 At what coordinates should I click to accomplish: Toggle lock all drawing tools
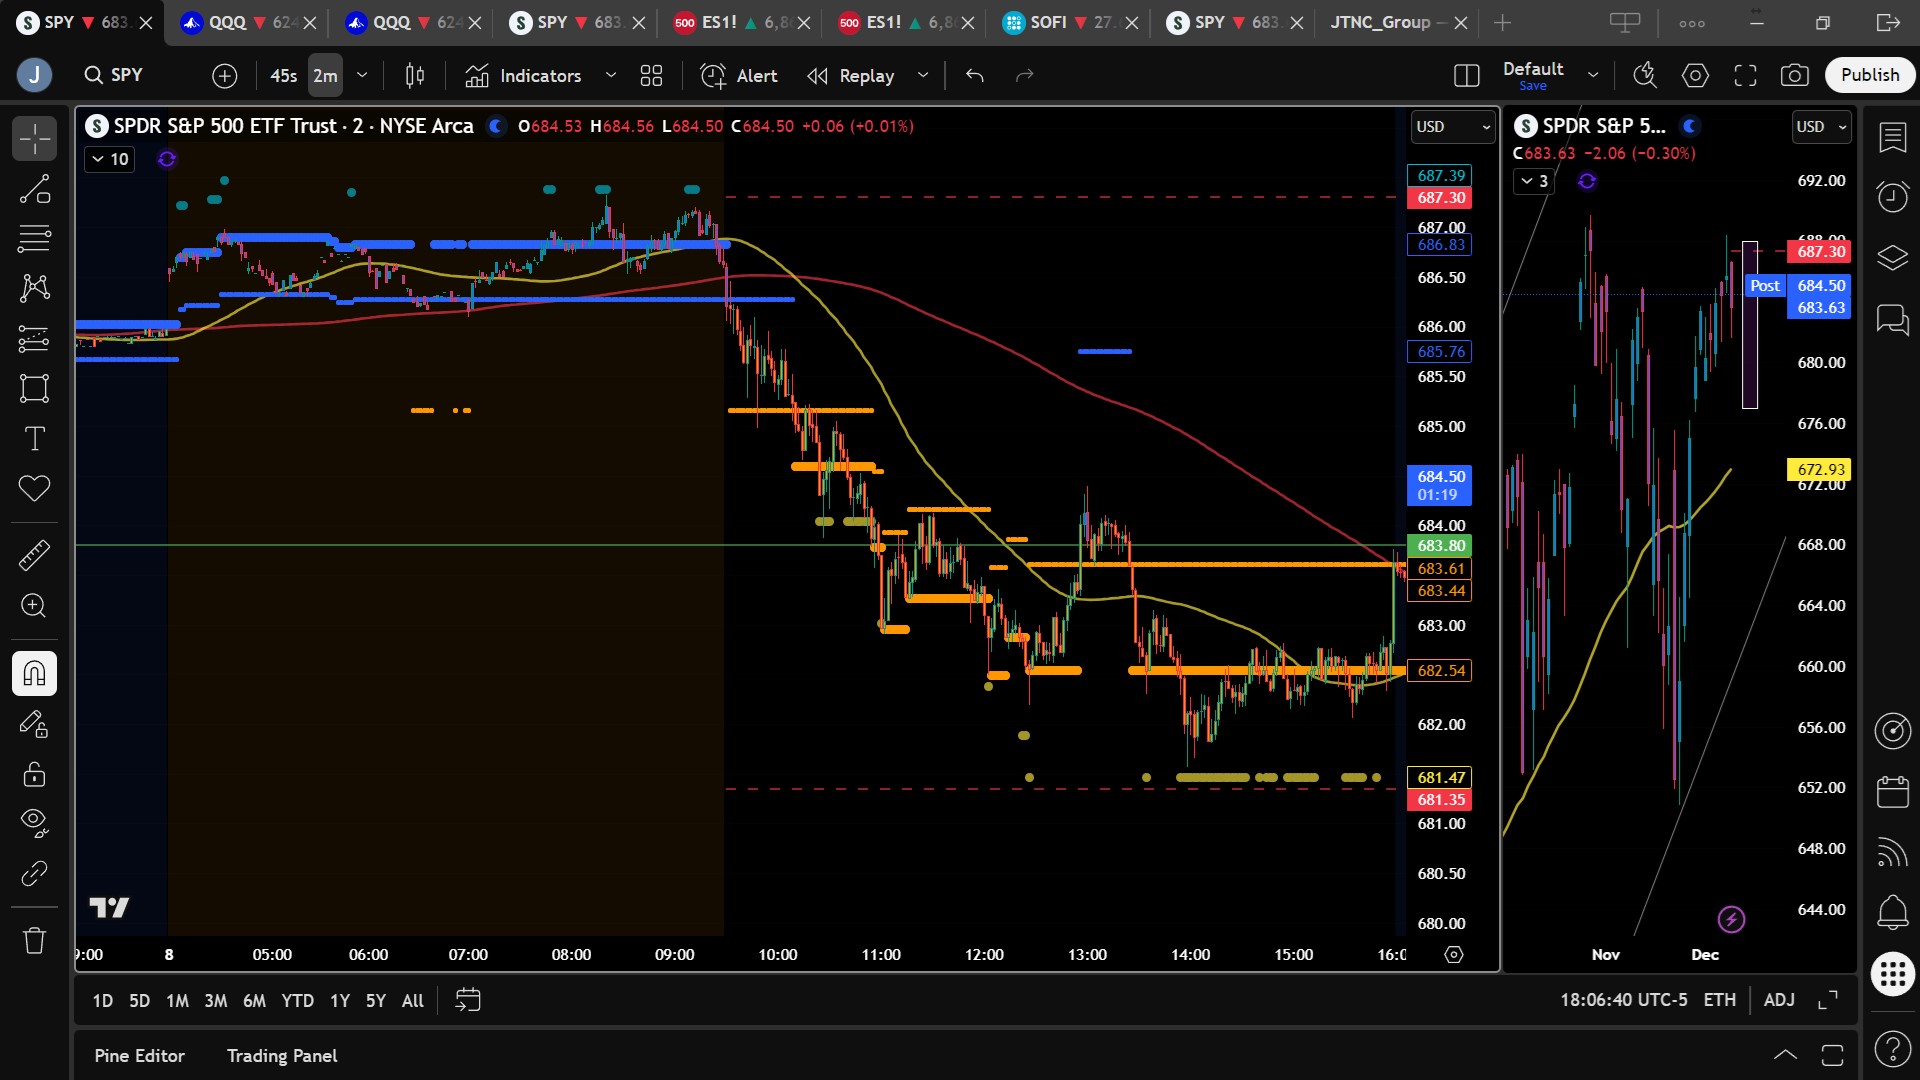[x=34, y=774]
